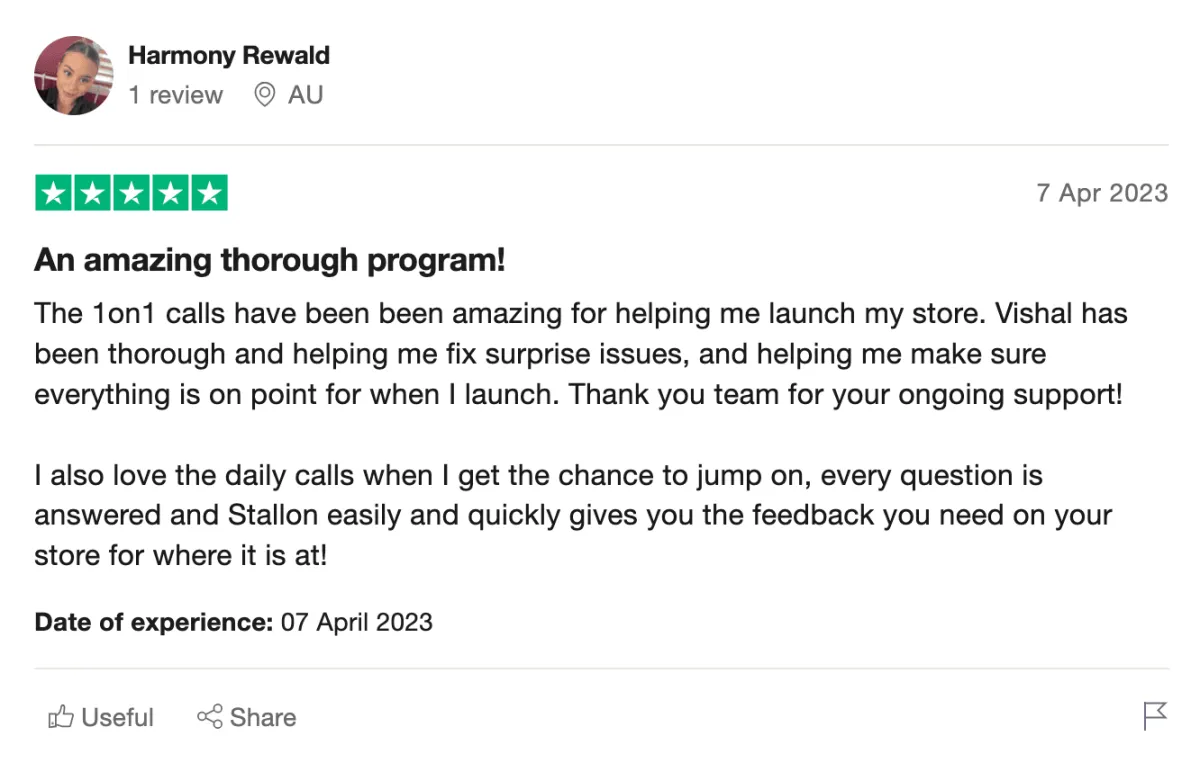Click the first green rating star
This screenshot has width=1200, height=763.
coord(54,193)
